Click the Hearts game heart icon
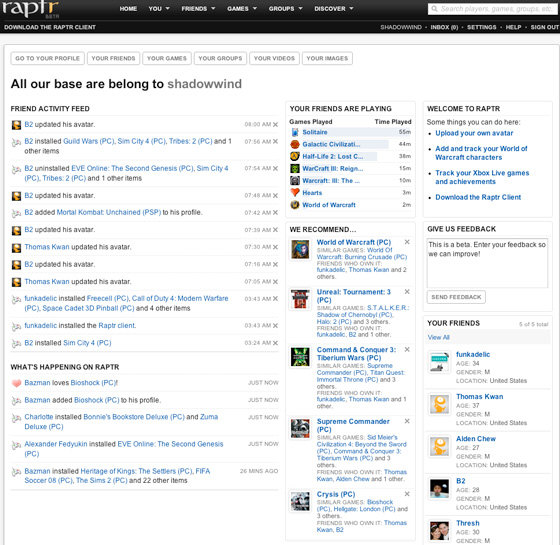The width and height of the screenshot is (560, 545). pyautogui.click(x=295, y=192)
